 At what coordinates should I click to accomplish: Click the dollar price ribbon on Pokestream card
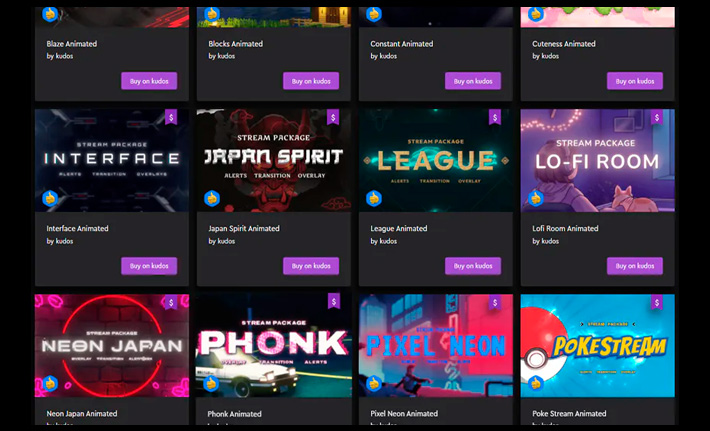coord(657,302)
